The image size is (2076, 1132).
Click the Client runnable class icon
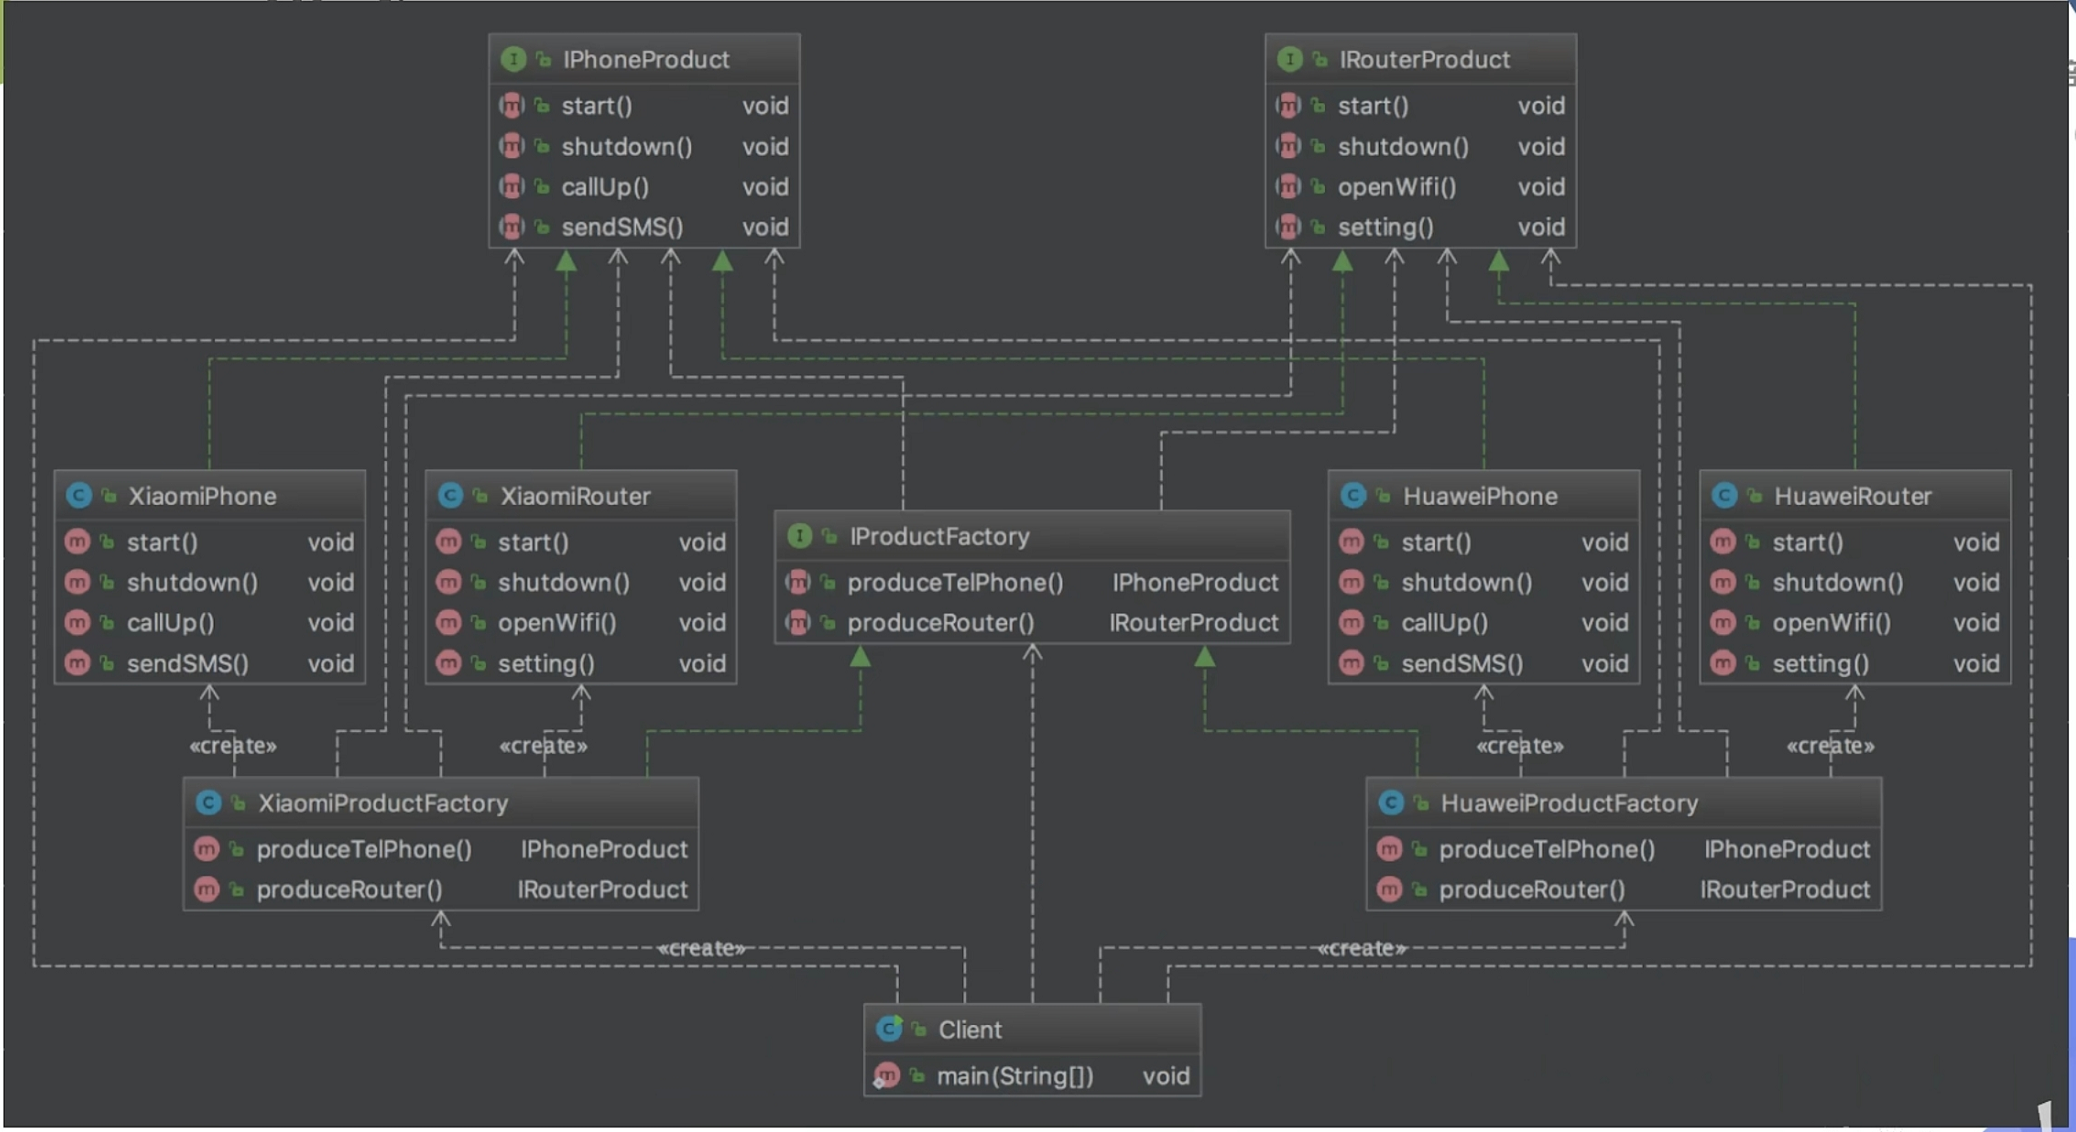pyautogui.click(x=888, y=1029)
